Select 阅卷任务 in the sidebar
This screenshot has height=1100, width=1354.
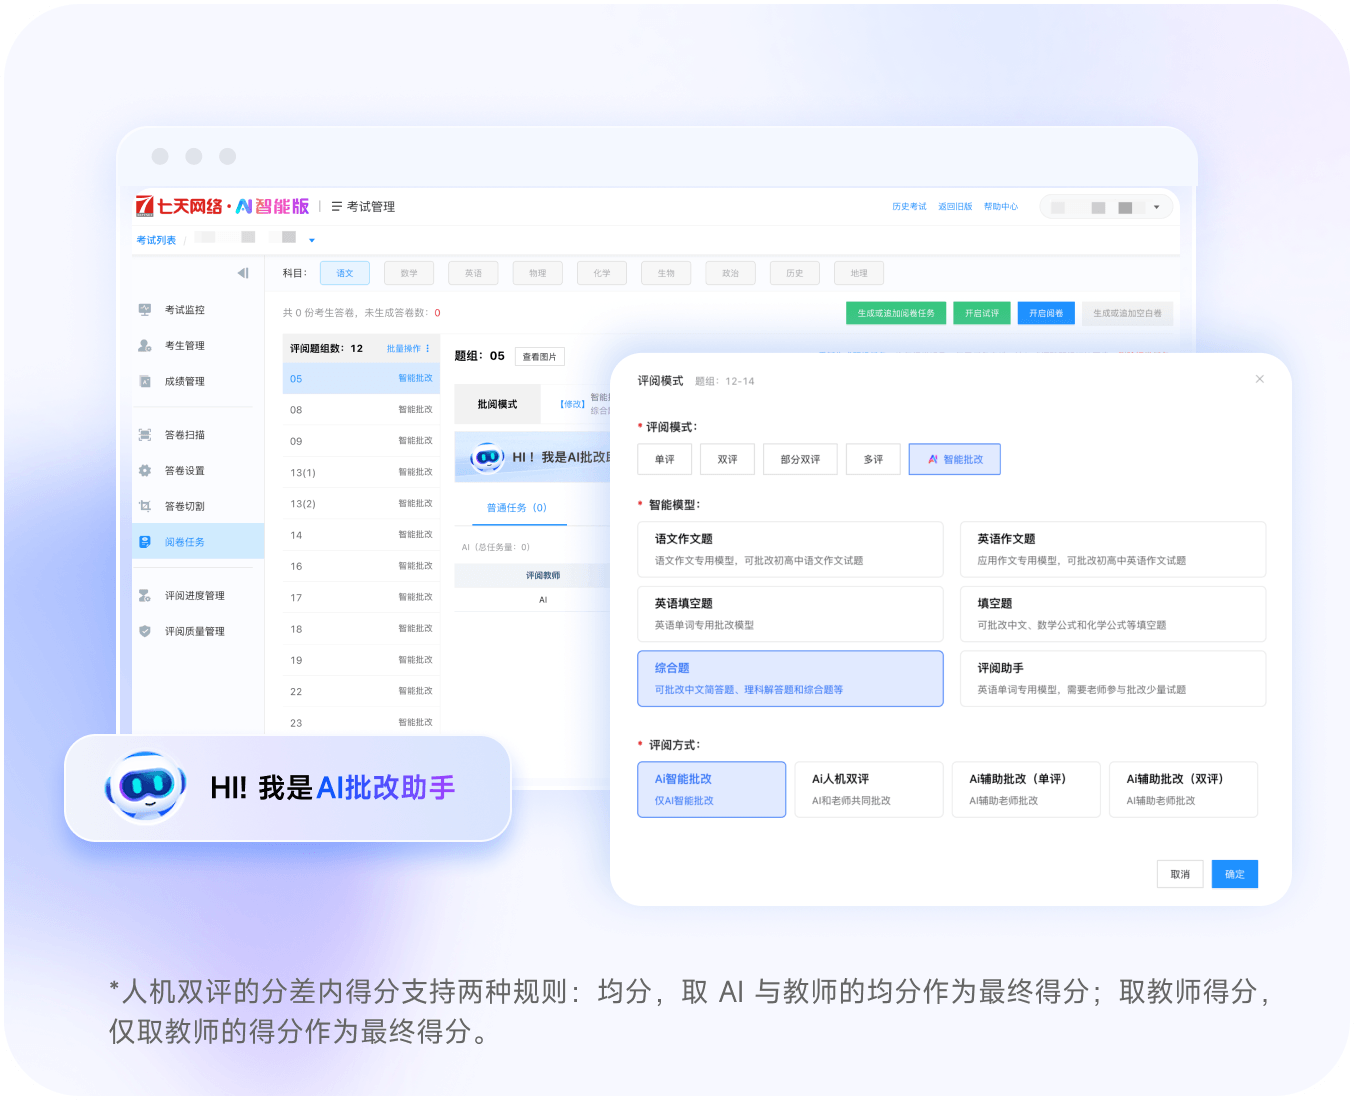point(198,542)
